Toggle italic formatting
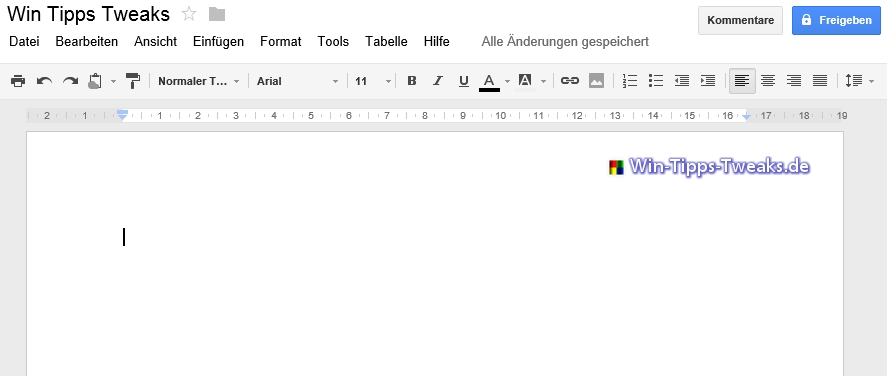The image size is (887, 376). coord(438,81)
